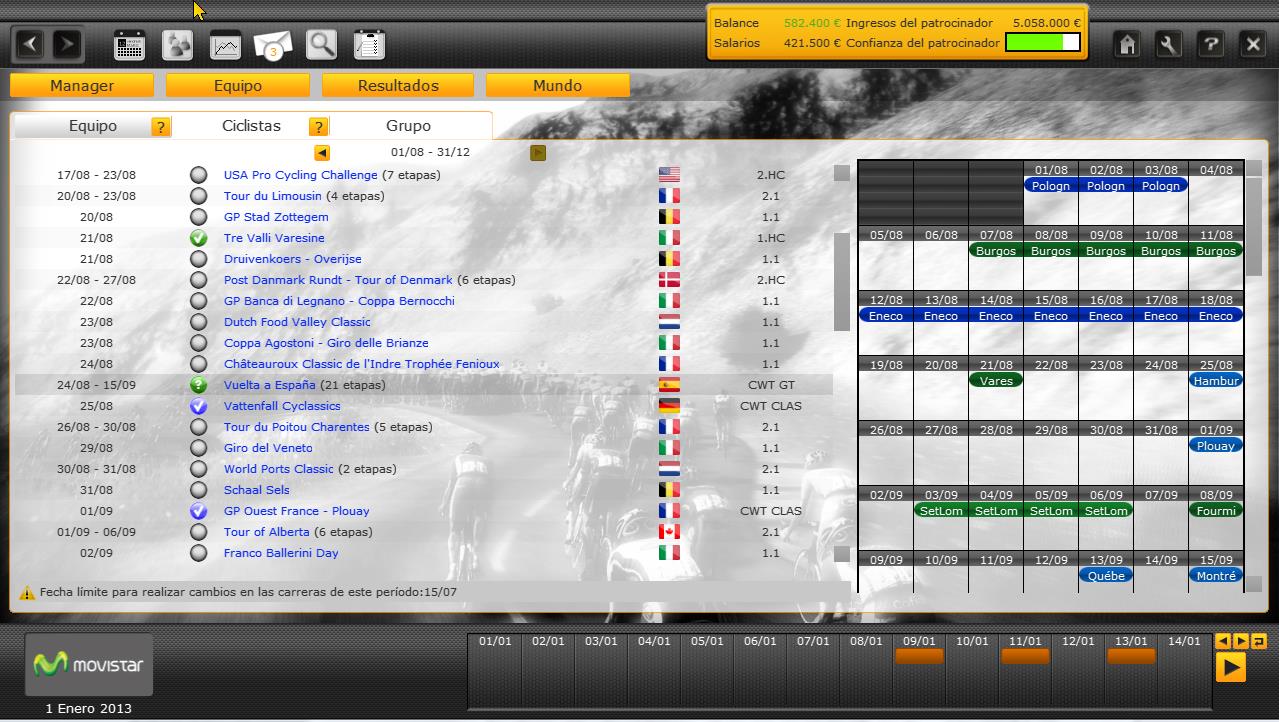Image resolution: width=1279 pixels, height=722 pixels.
Task: Click the USA Pro Cycling Challenge link
Action: (x=300, y=175)
